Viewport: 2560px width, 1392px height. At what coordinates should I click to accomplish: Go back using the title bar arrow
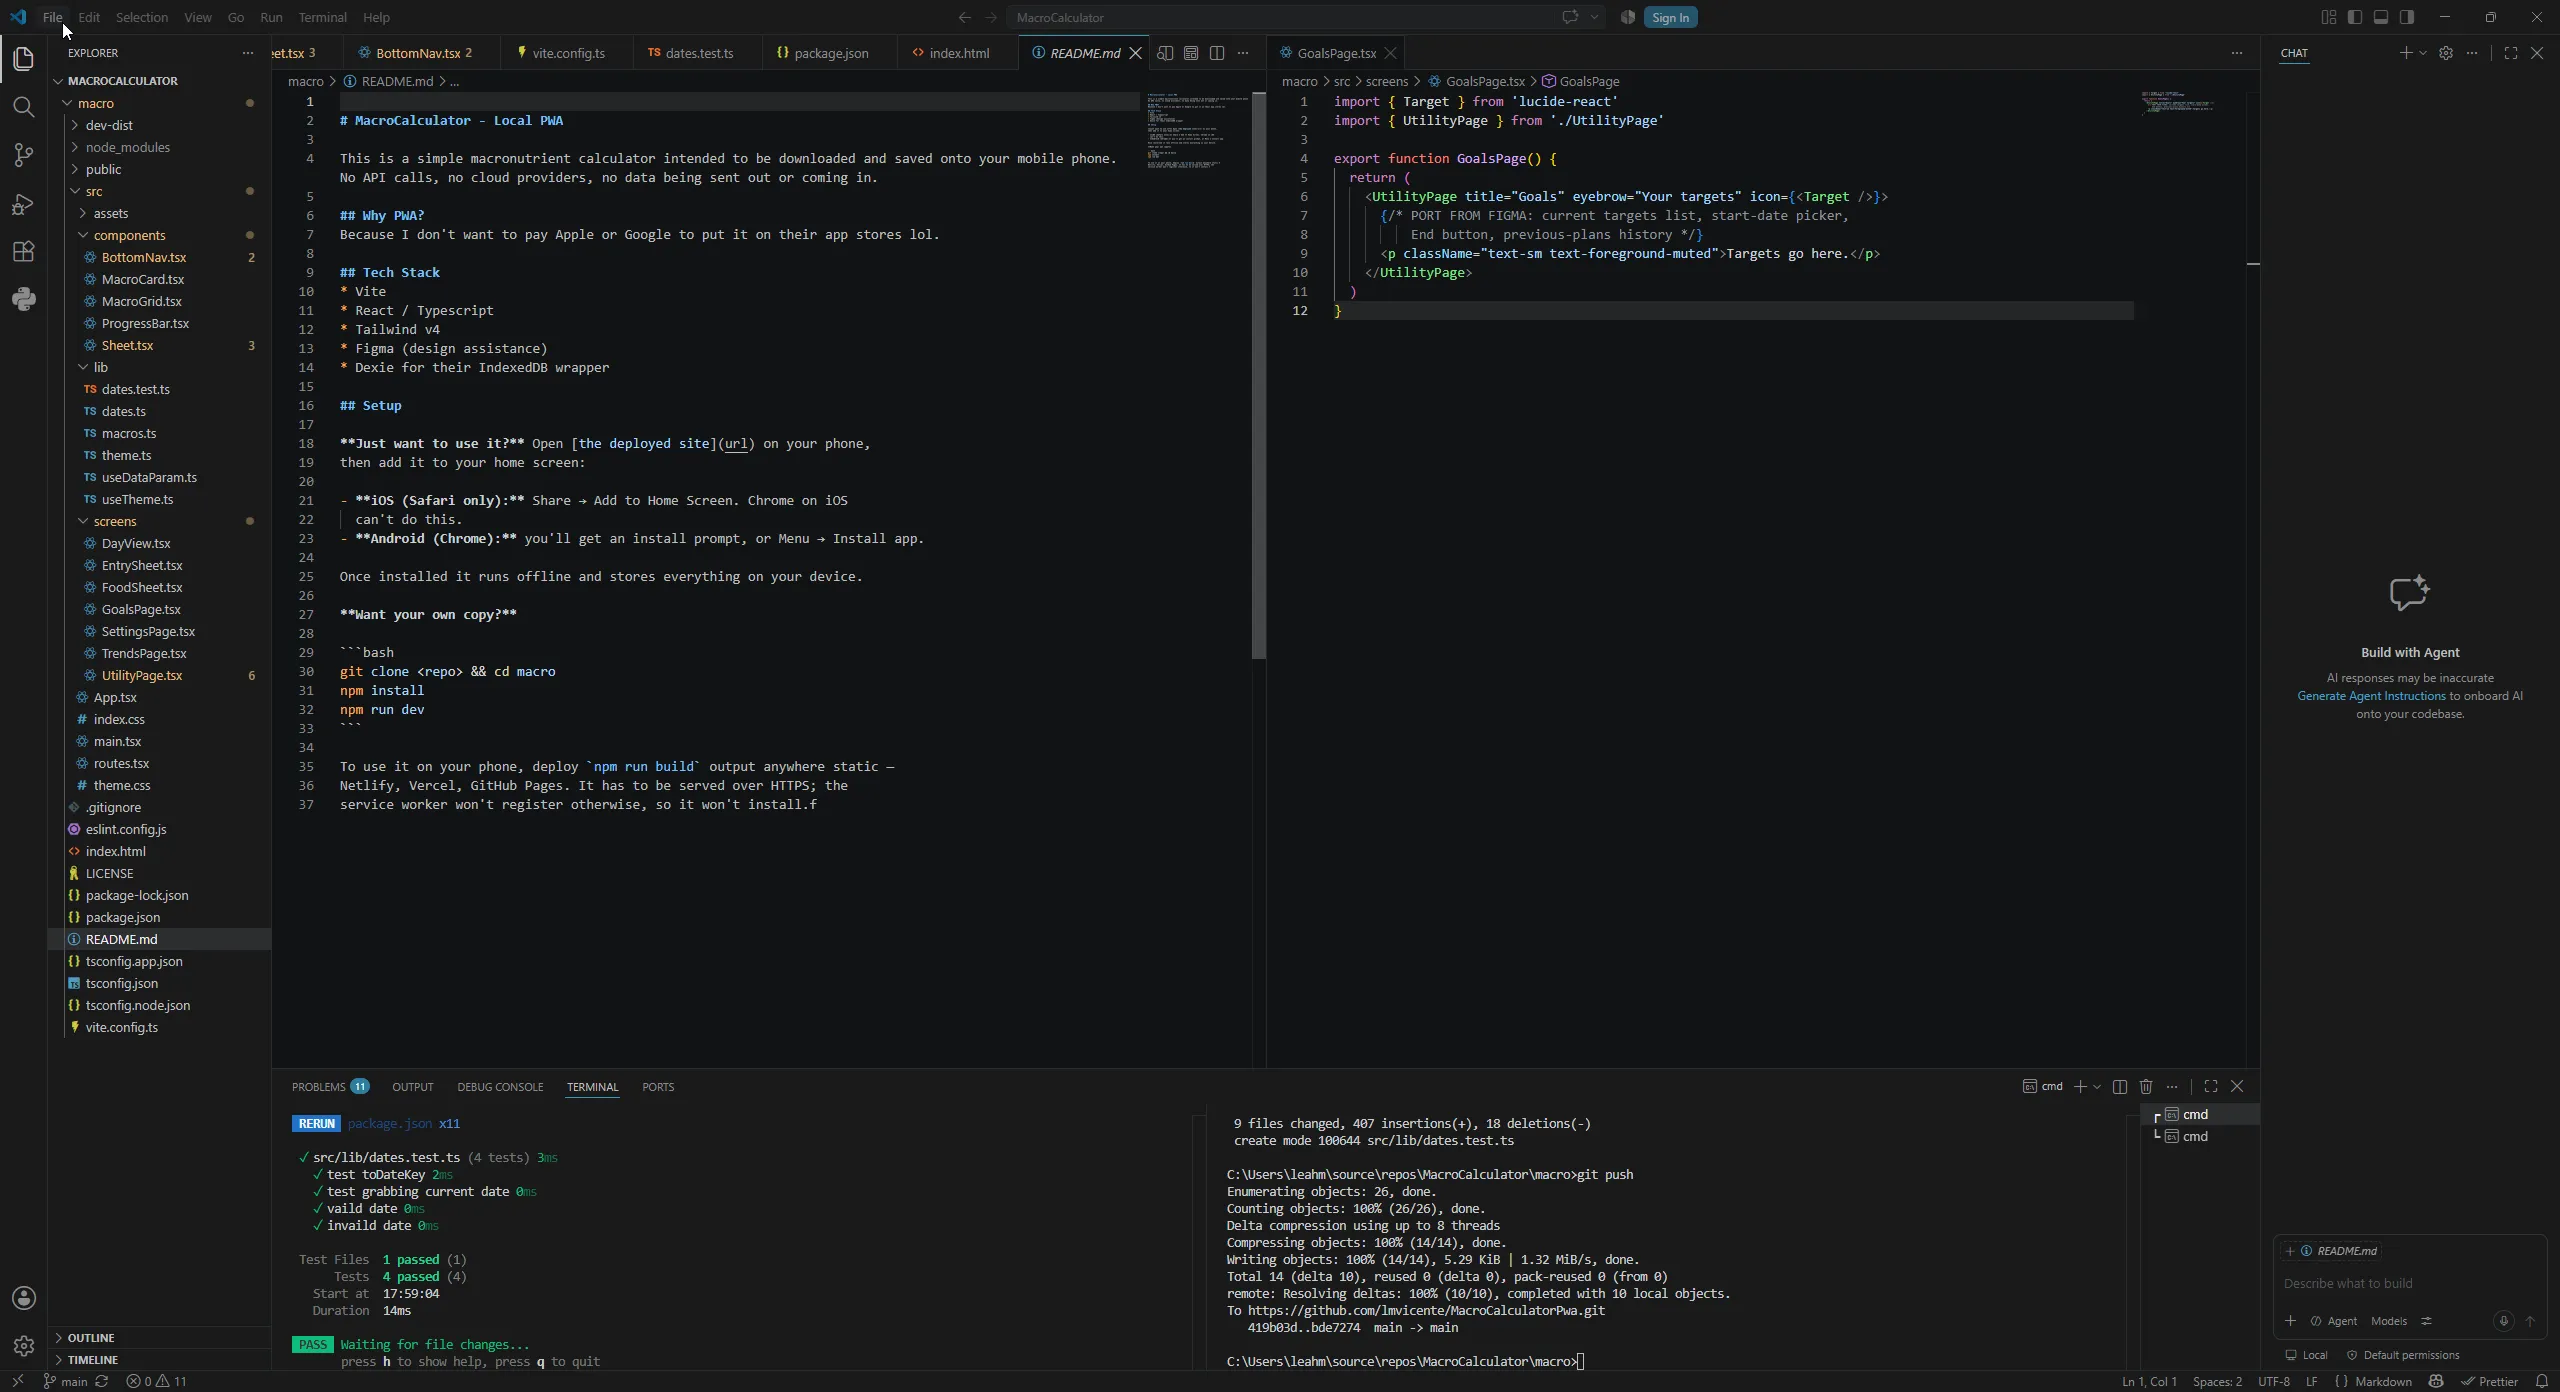tap(964, 17)
